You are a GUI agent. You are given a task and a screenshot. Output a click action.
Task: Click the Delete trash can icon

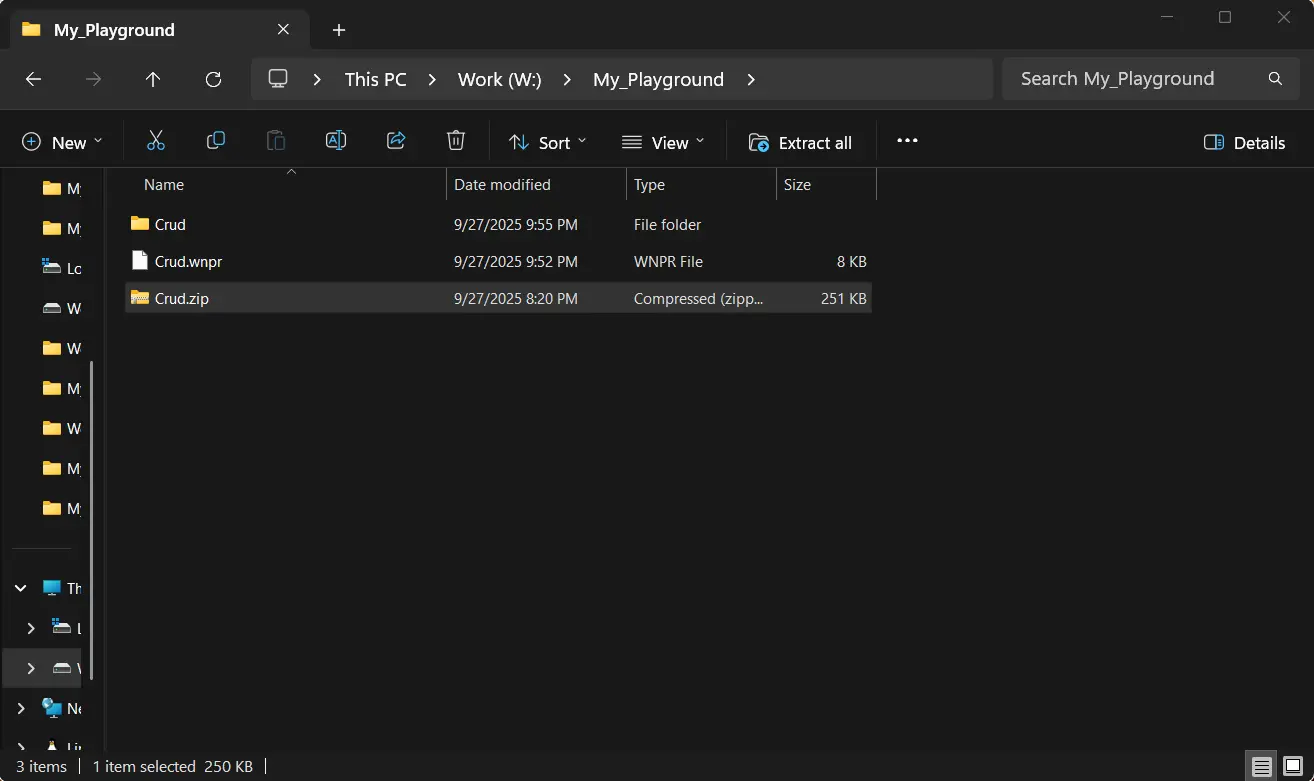pos(456,141)
